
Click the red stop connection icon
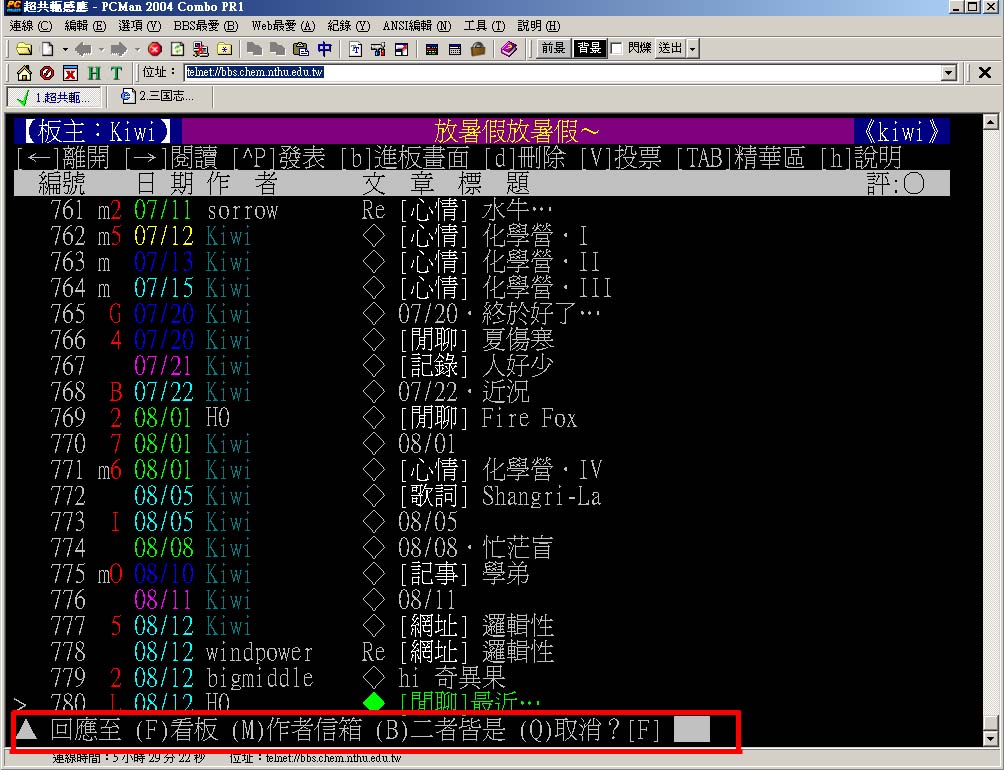tap(155, 49)
